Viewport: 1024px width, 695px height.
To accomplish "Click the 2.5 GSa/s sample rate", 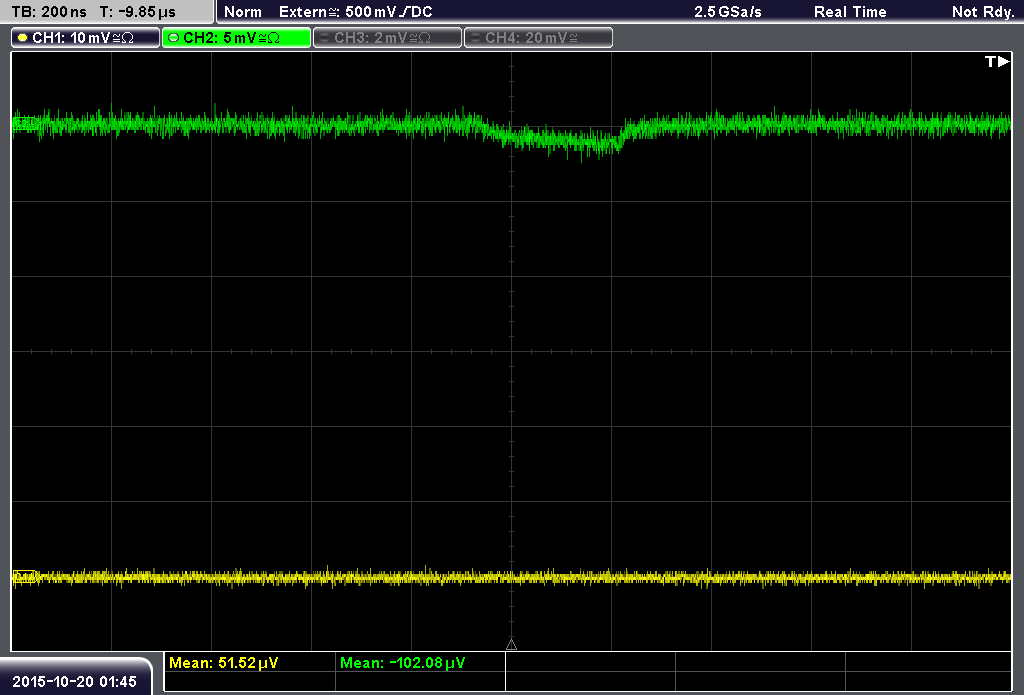I will click(728, 12).
